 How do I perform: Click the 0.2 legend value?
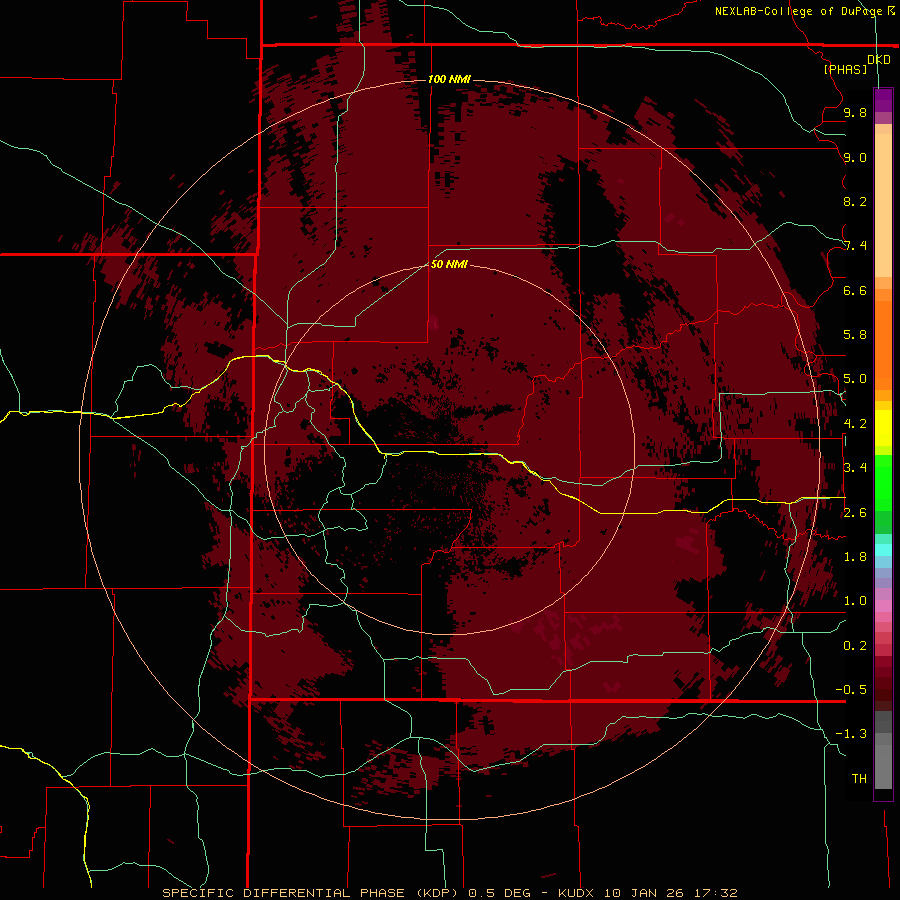[x=855, y=646]
